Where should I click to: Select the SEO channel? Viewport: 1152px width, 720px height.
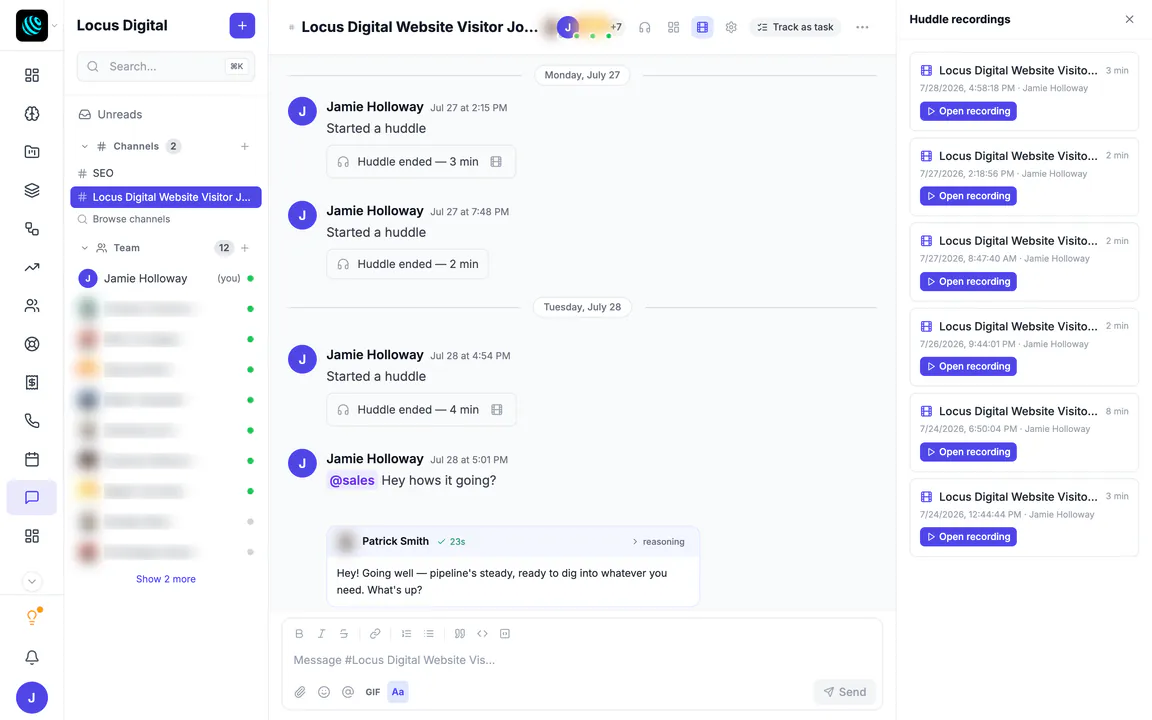(x=166, y=173)
